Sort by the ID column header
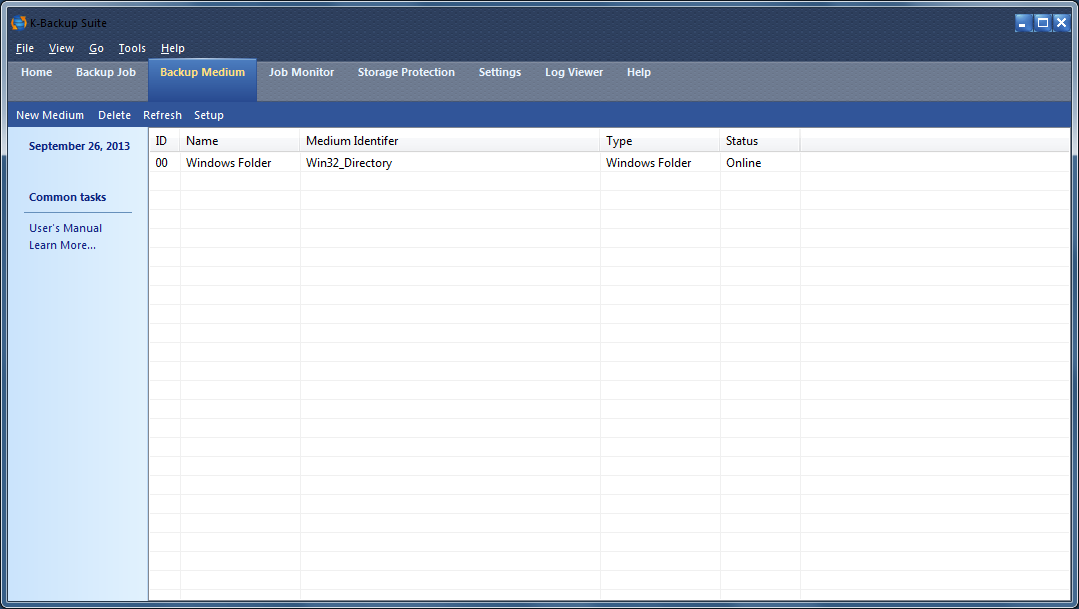1079x609 pixels. coord(165,140)
